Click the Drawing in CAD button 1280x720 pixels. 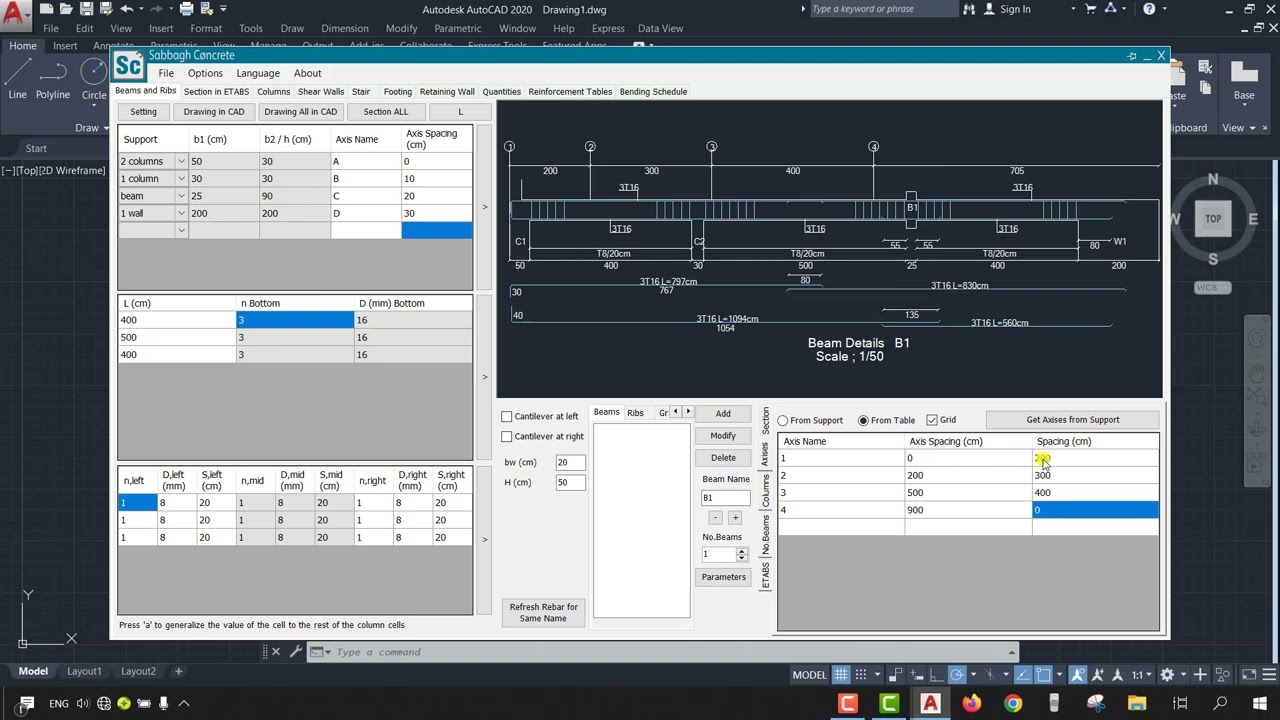[214, 112]
